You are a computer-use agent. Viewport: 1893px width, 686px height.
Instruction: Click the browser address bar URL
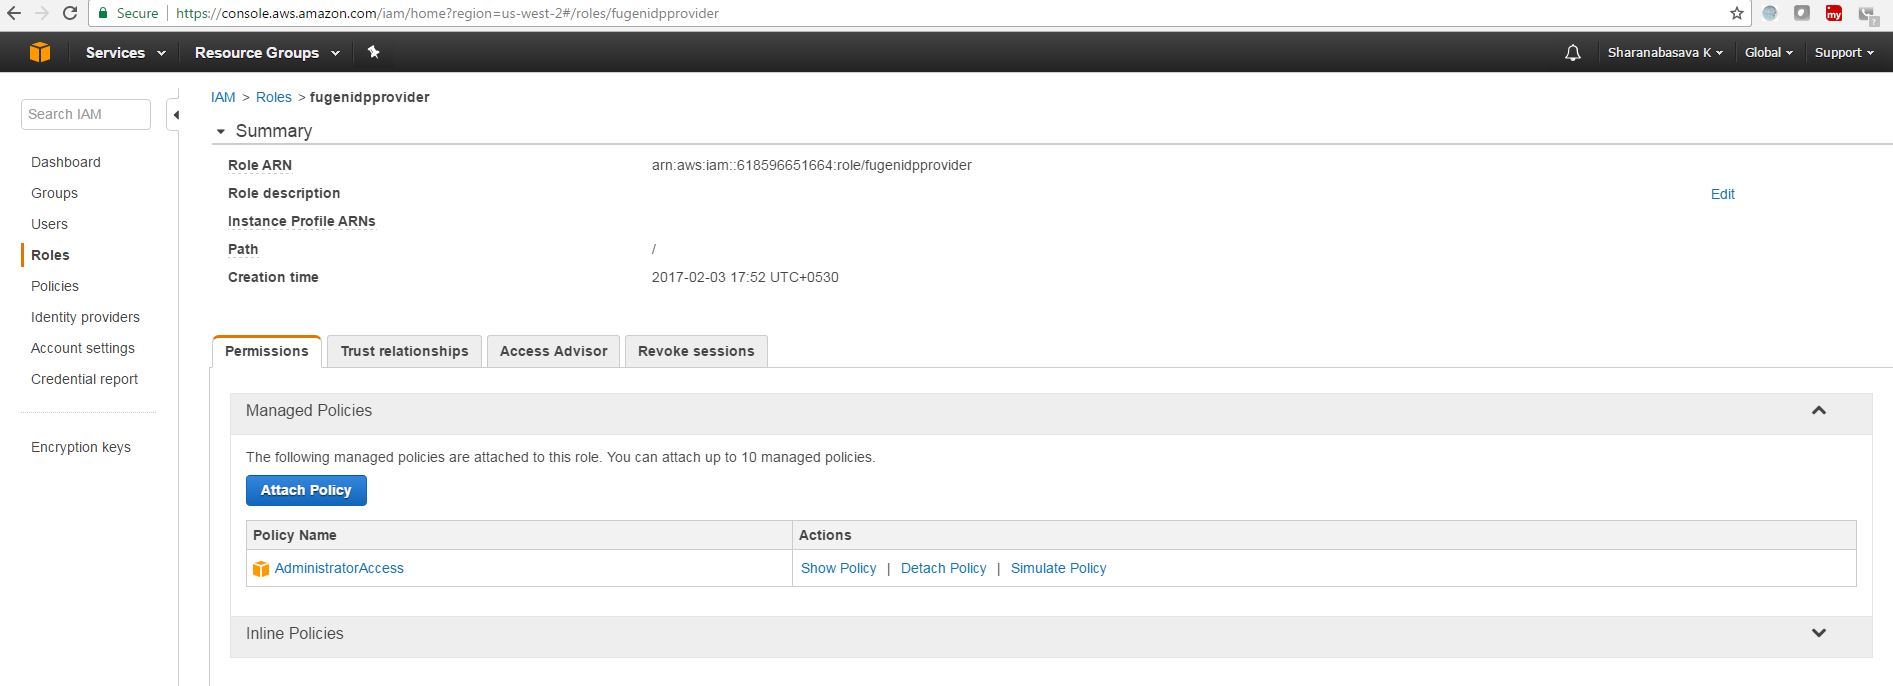pyautogui.click(x=447, y=13)
